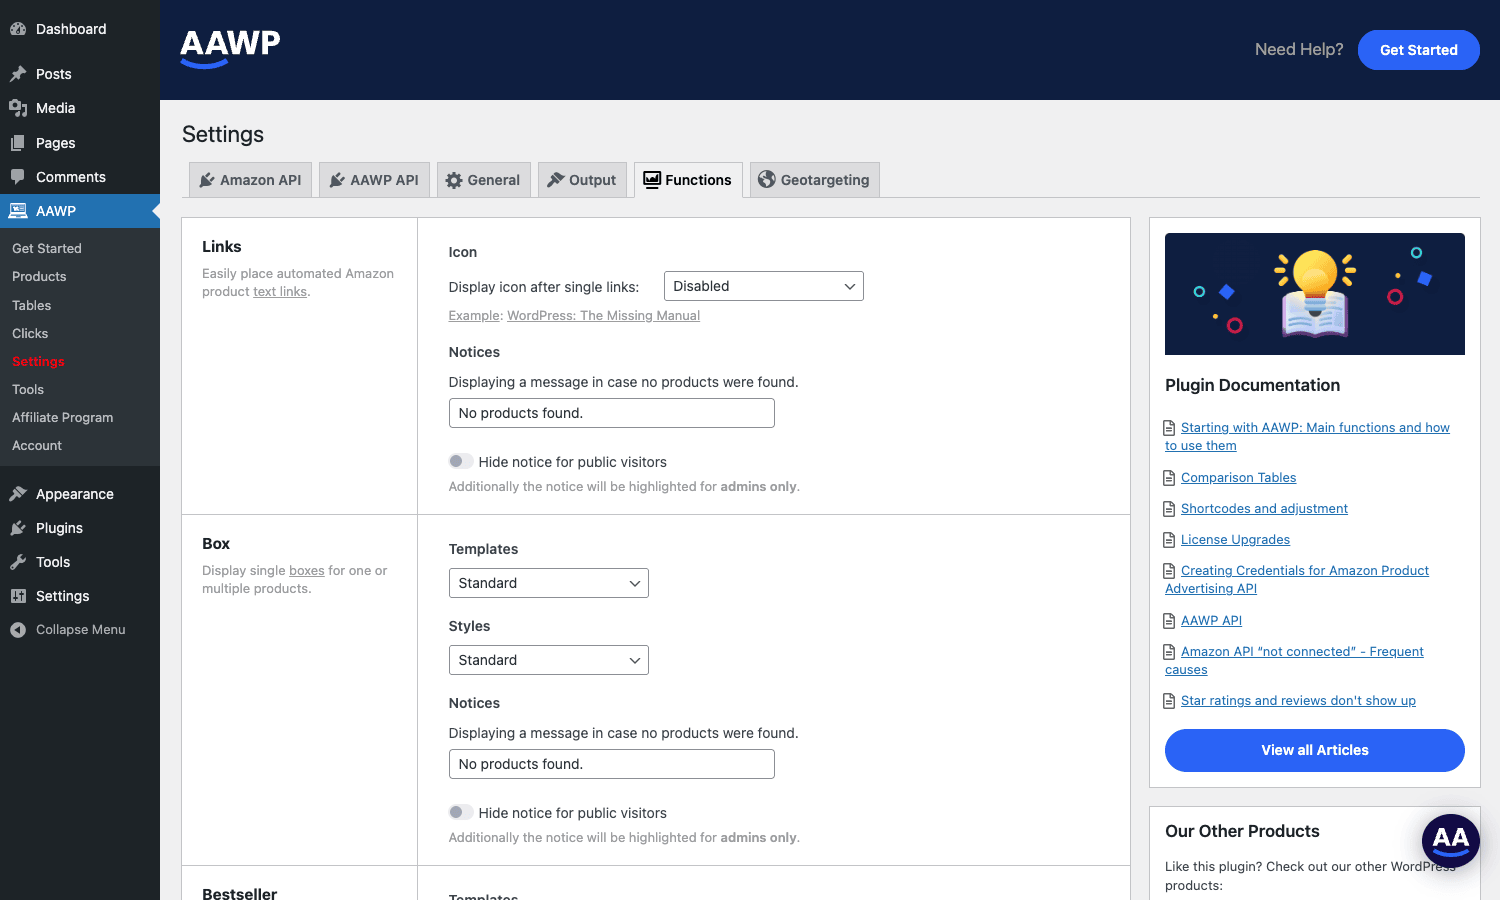The image size is (1500, 900).
Task: Open Affiliate Program in AAWP submenu
Action: 62,418
